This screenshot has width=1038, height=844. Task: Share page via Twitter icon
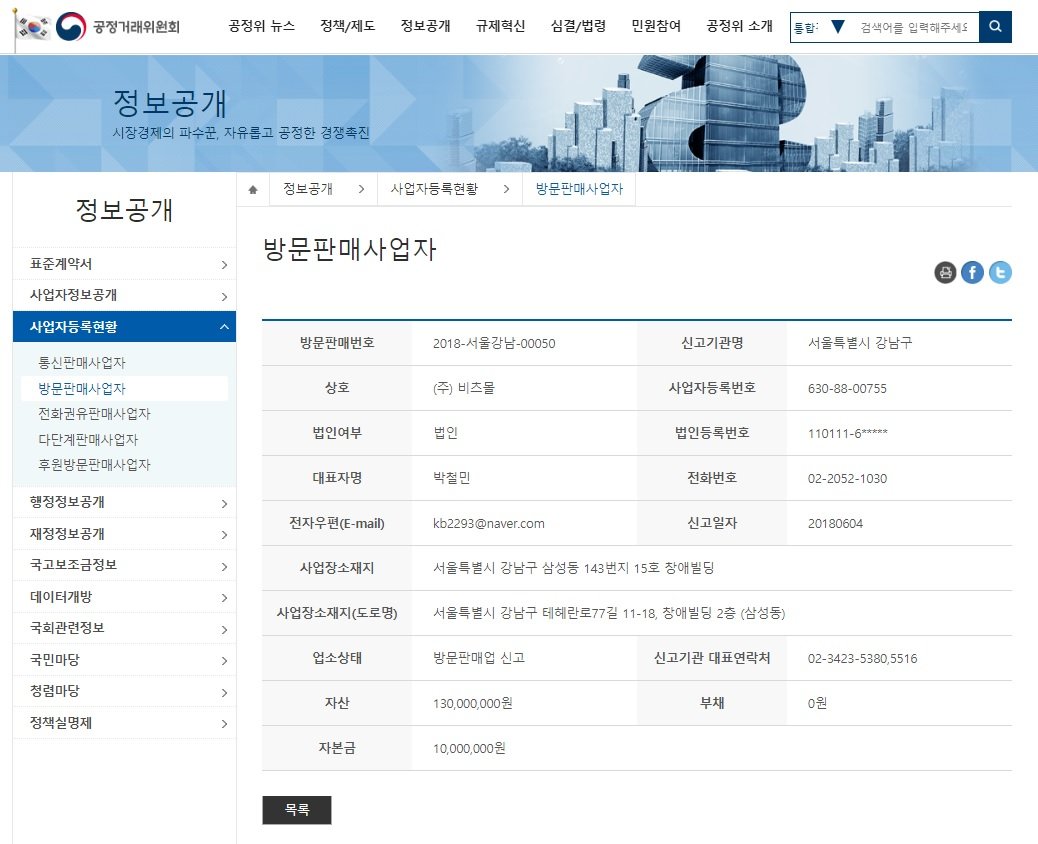pos(1000,272)
